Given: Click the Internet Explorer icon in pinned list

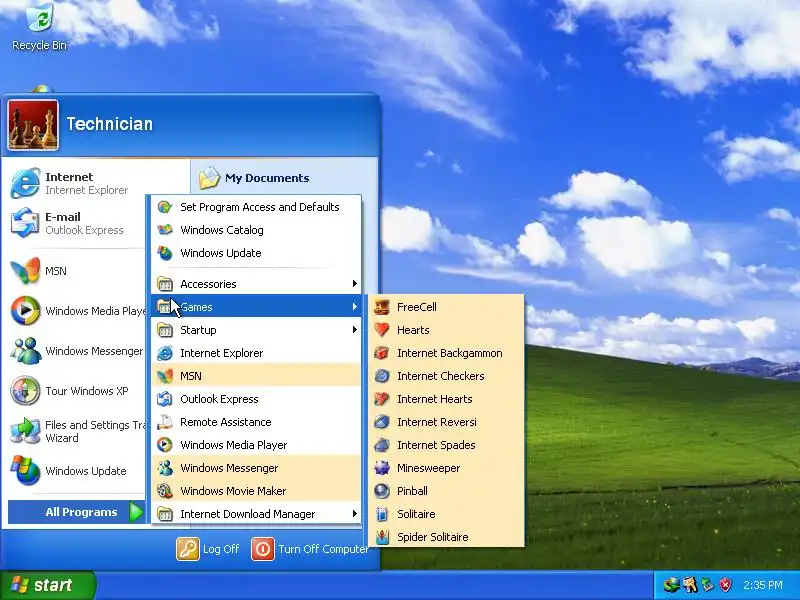Looking at the screenshot, I should pyautogui.click(x=25, y=183).
